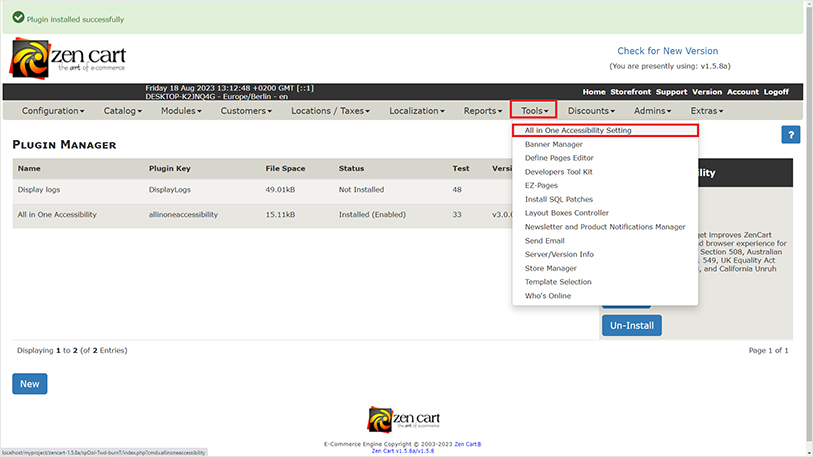
Task: Expand the Admins dropdown menu
Action: [652, 110]
